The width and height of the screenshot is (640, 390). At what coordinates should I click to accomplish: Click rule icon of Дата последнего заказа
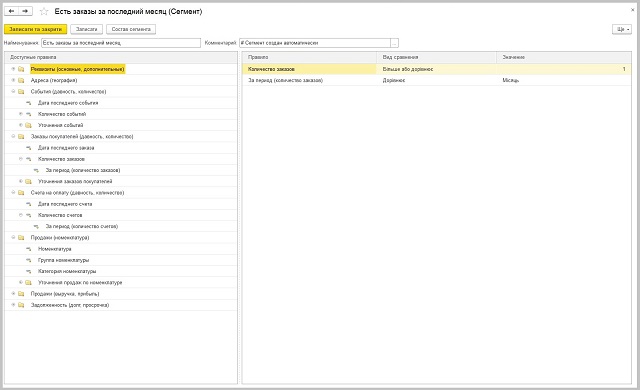coord(29,148)
